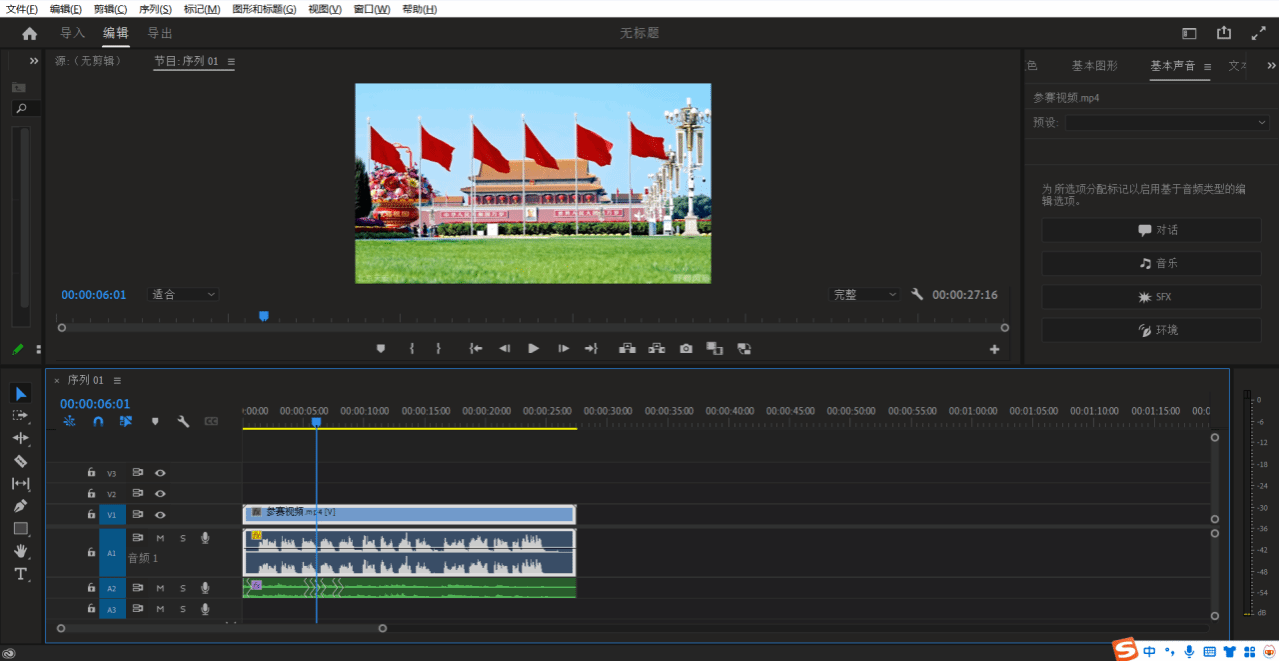Toggle timeline snapping magnet icon
Screen dimensions: 1280x661
[x=98, y=422]
